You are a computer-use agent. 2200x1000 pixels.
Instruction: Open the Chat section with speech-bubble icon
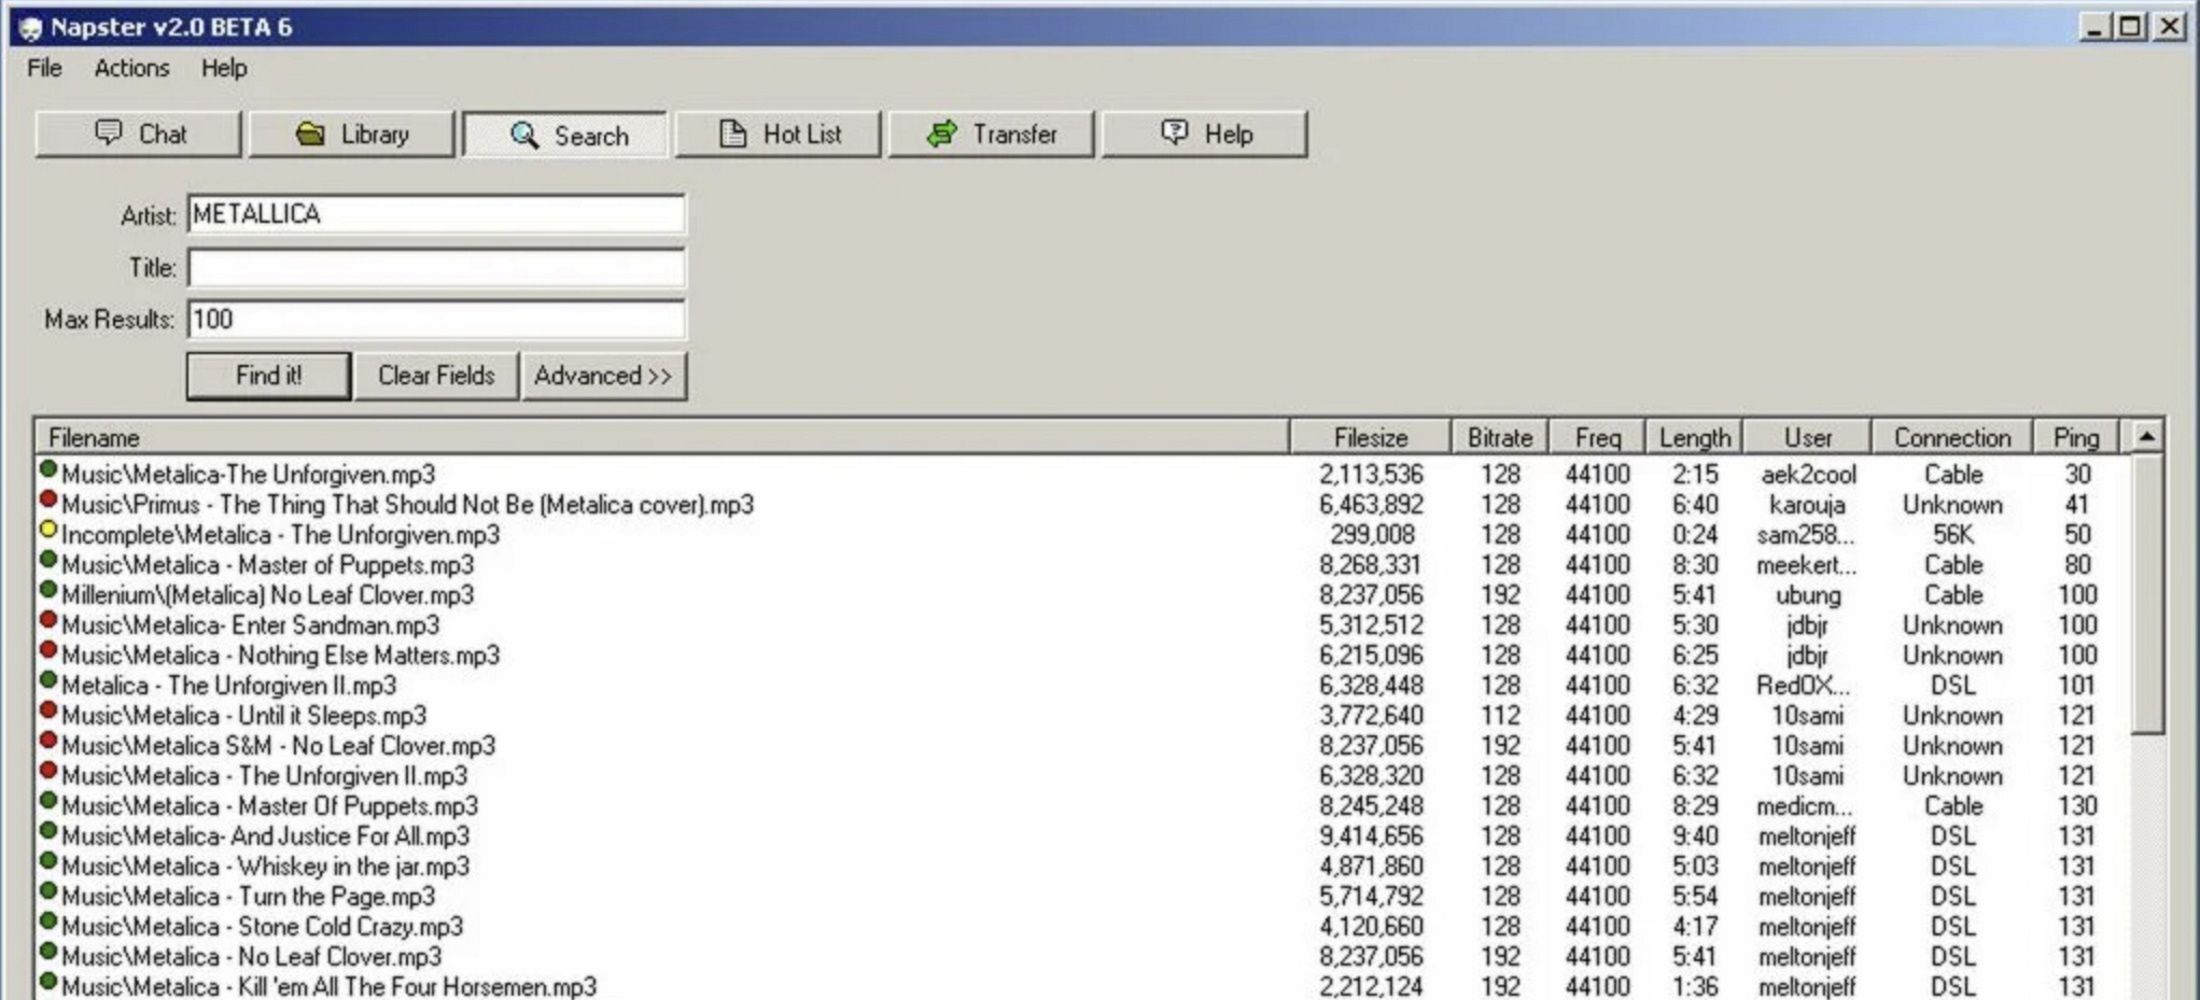(x=138, y=134)
